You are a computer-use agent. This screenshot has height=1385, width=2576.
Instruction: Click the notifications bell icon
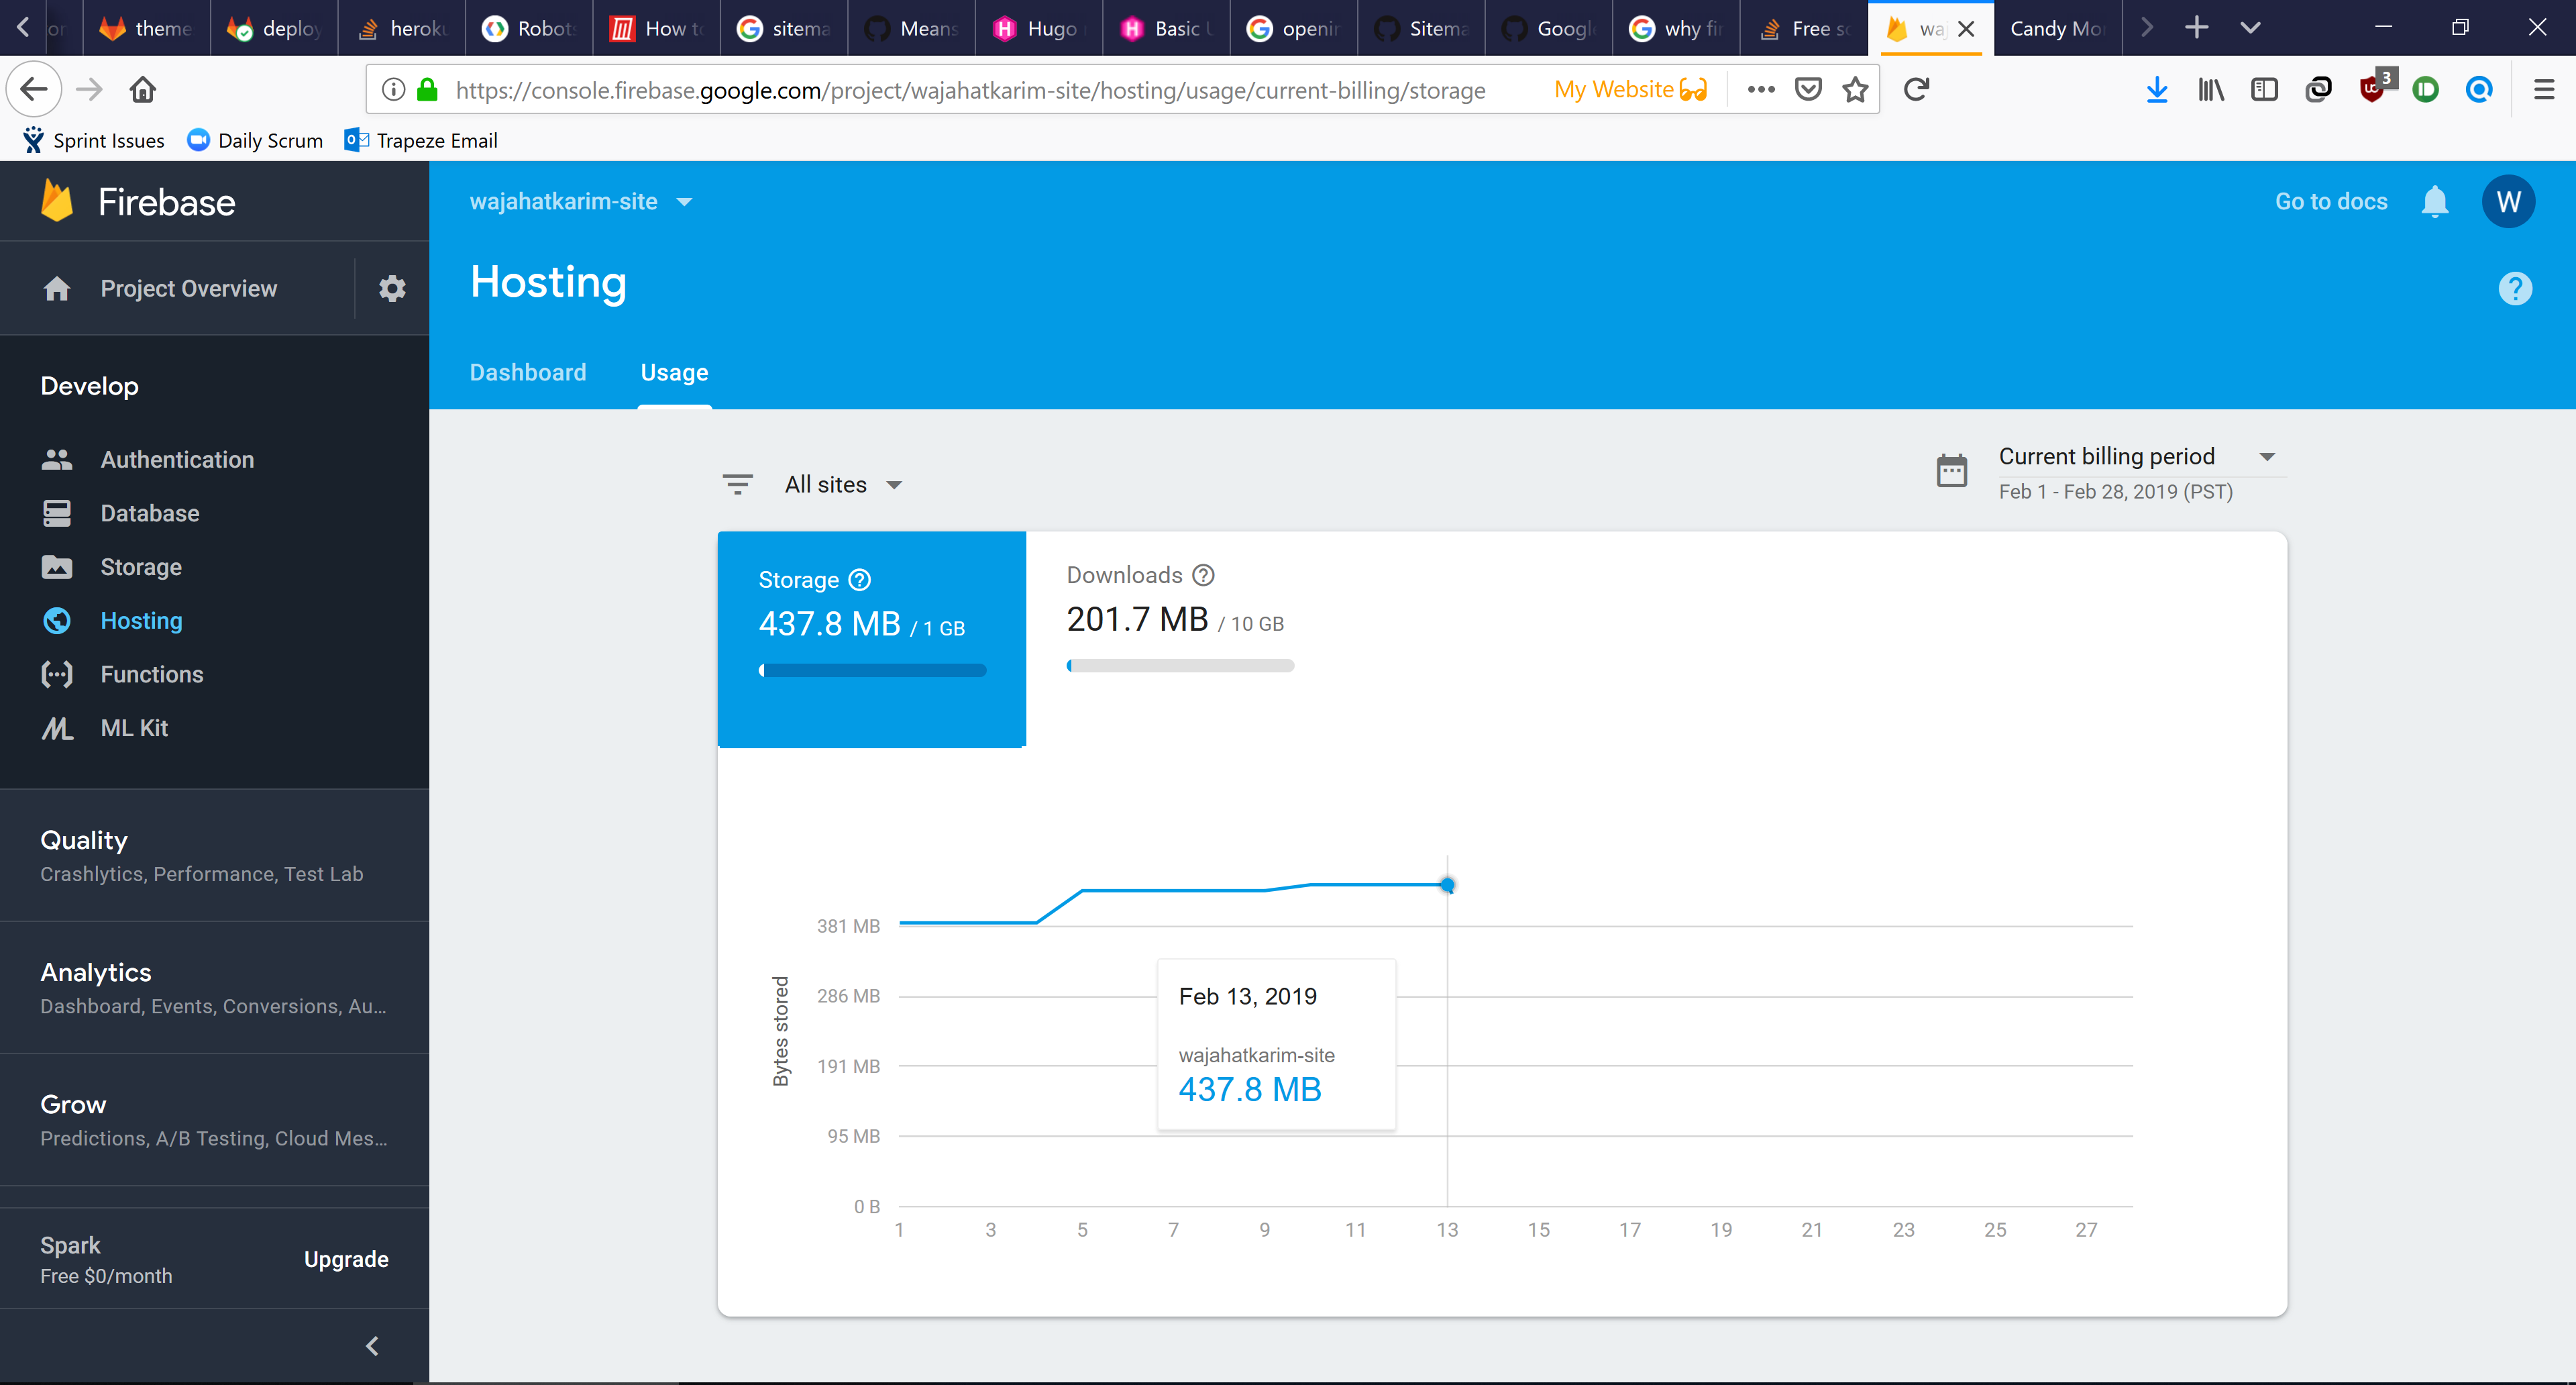2434,202
